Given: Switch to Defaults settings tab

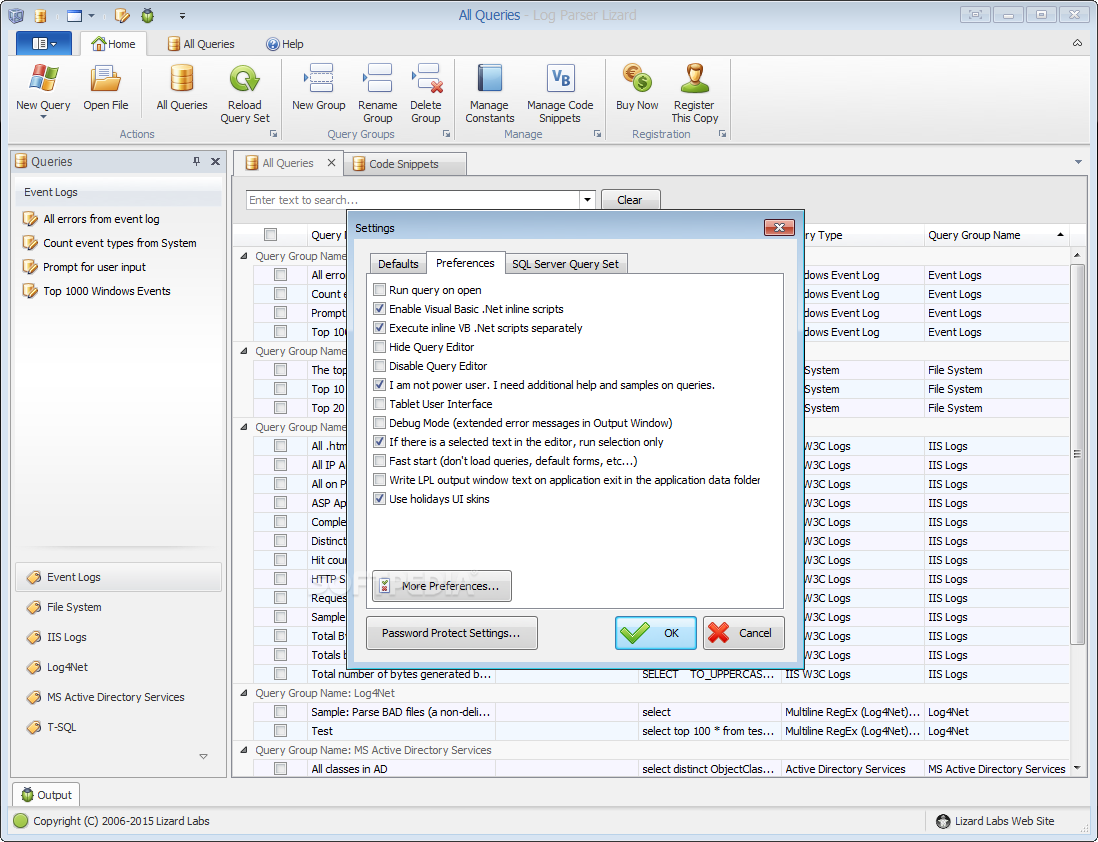Looking at the screenshot, I should coord(398,263).
